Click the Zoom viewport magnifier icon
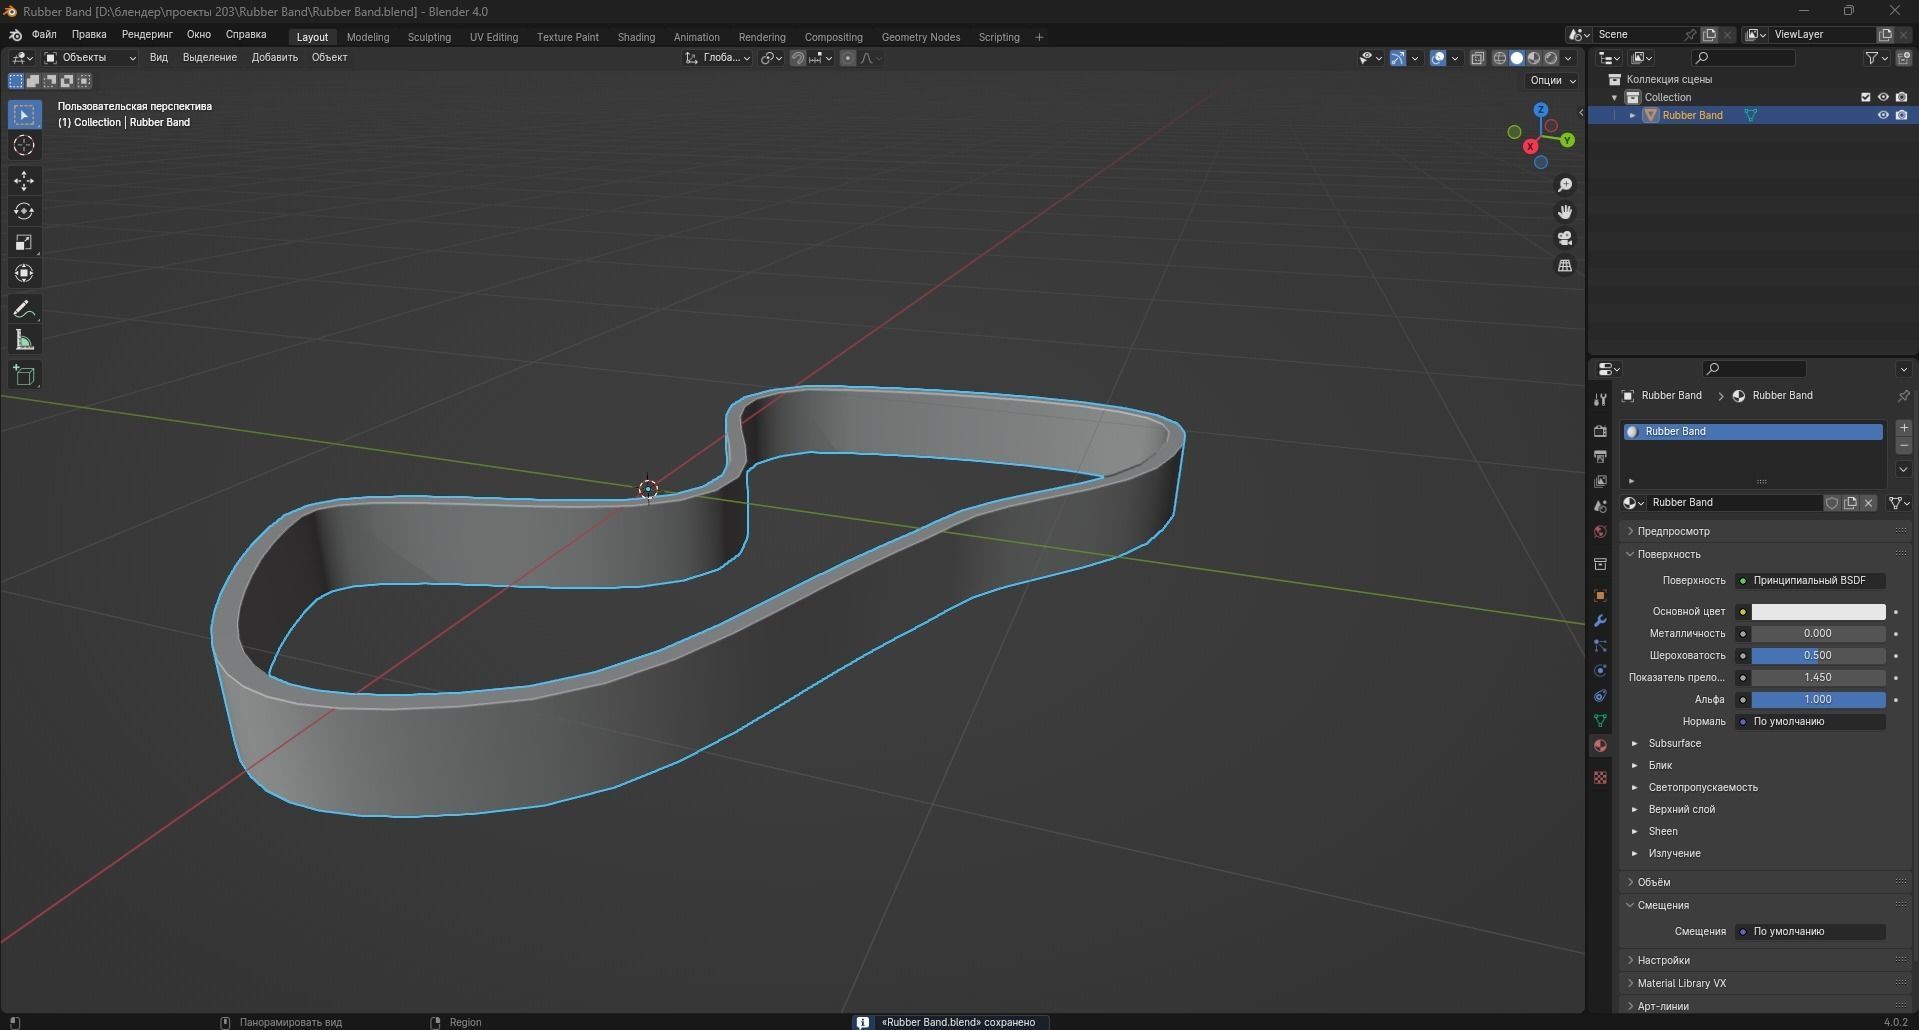Screen dimensions: 1919x1030 pyautogui.click(x=1565, y=185)
